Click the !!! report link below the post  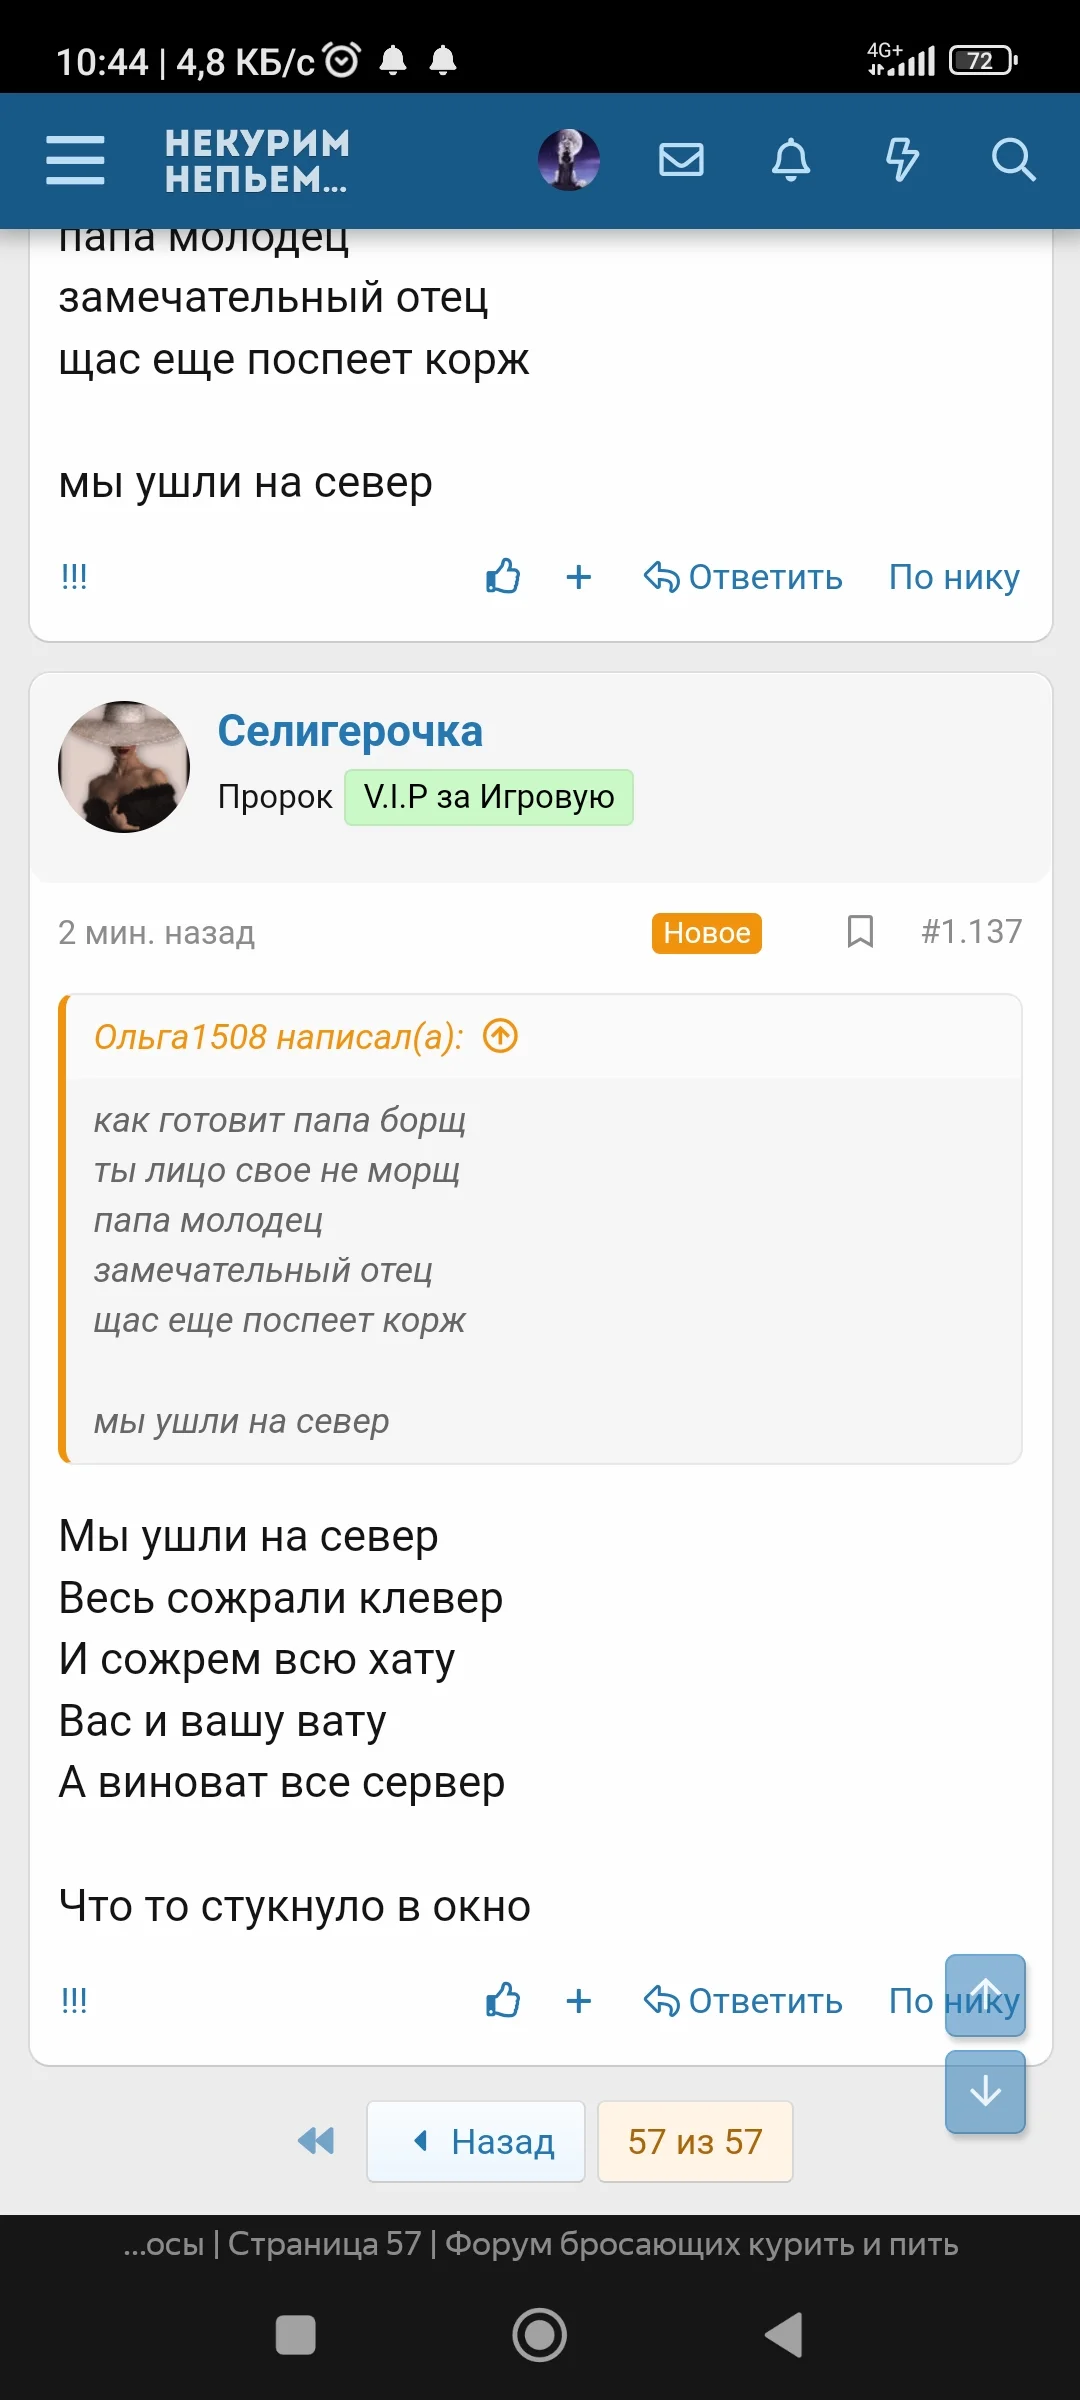74,2001
